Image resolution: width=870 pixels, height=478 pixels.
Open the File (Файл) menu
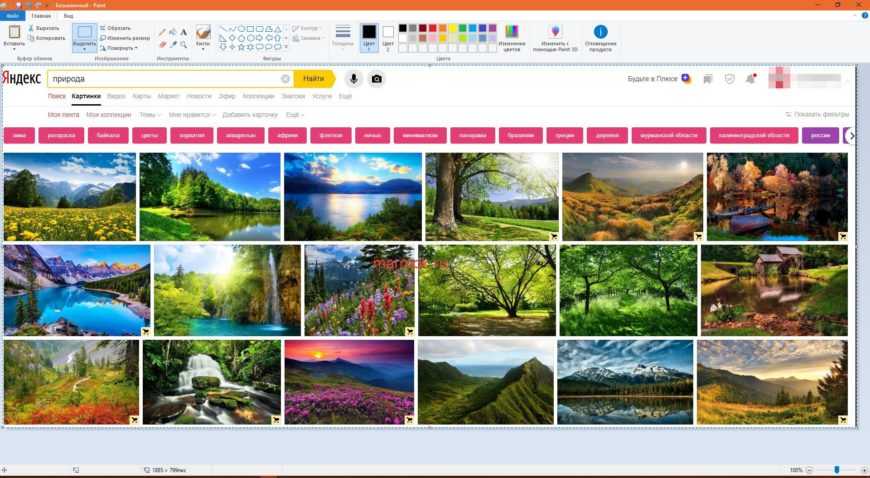tap(12, 16)
